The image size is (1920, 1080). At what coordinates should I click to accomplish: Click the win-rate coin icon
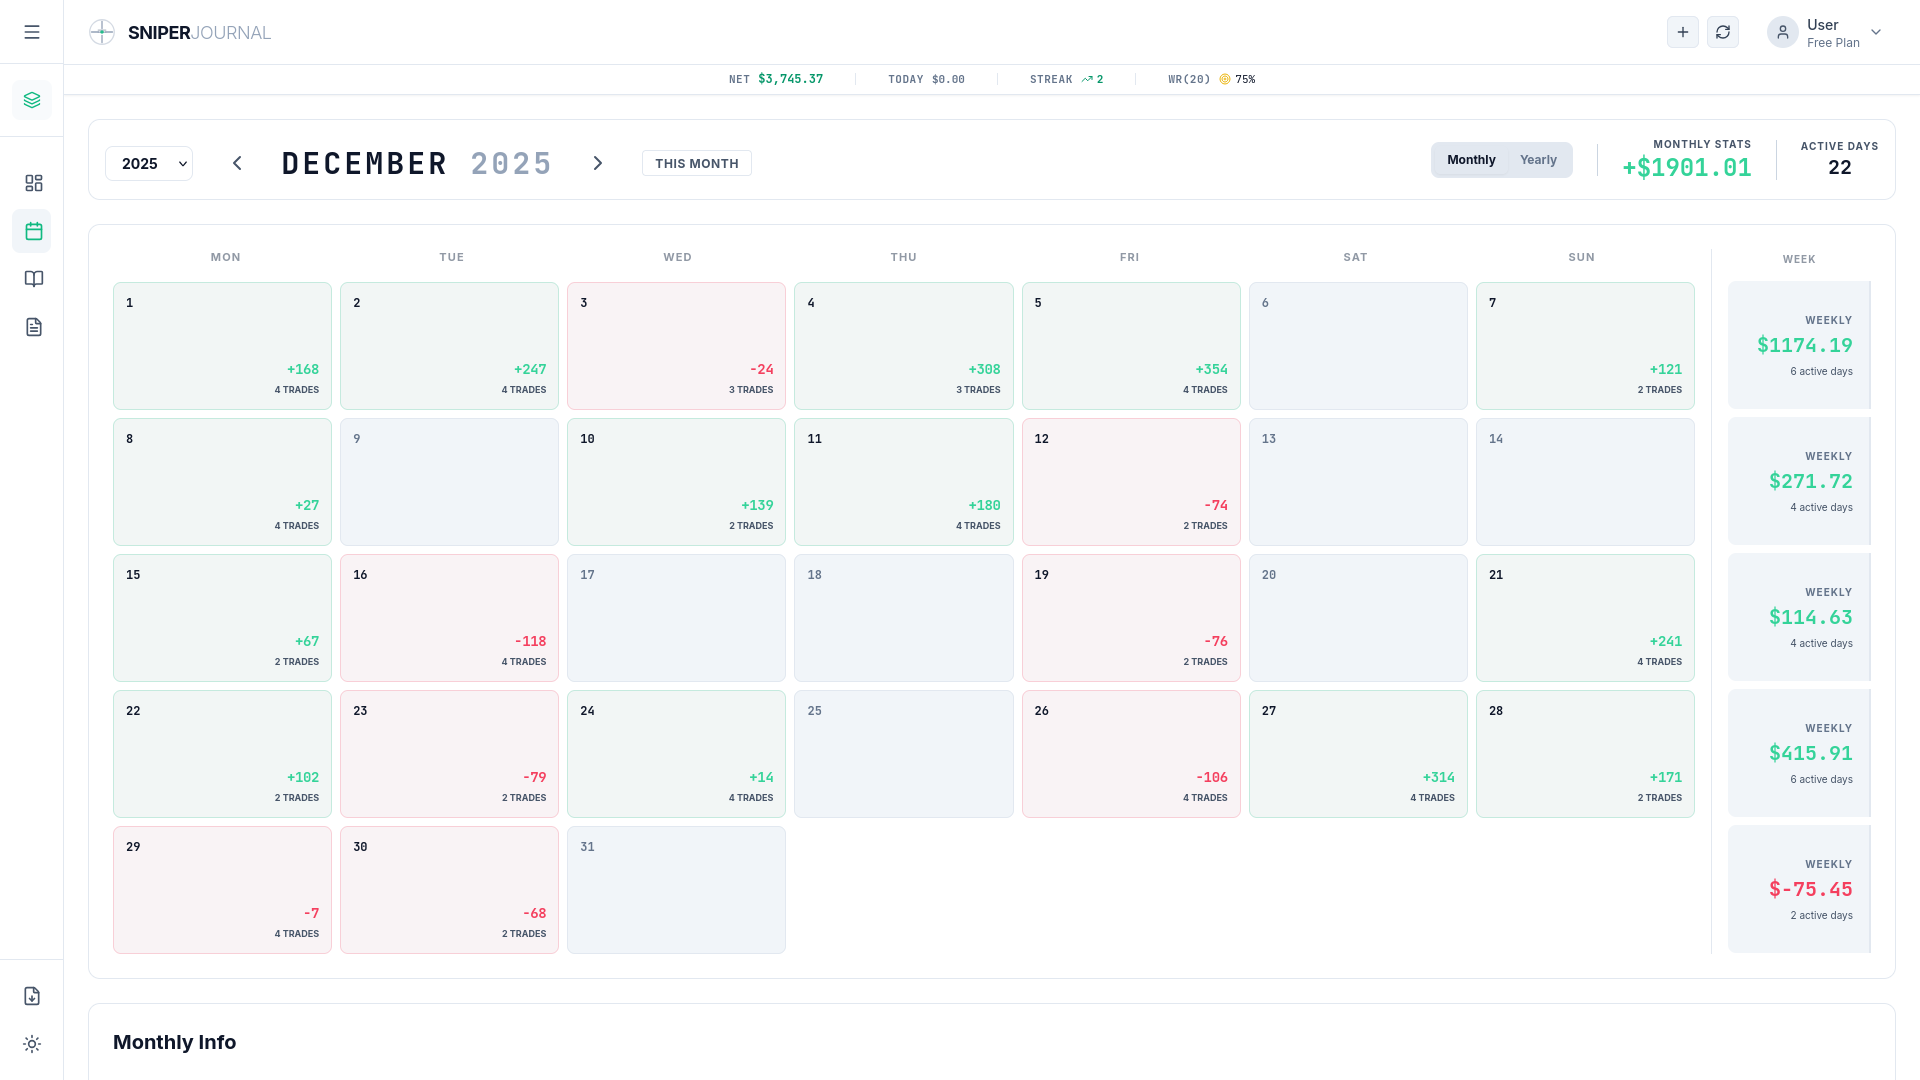1225,79
